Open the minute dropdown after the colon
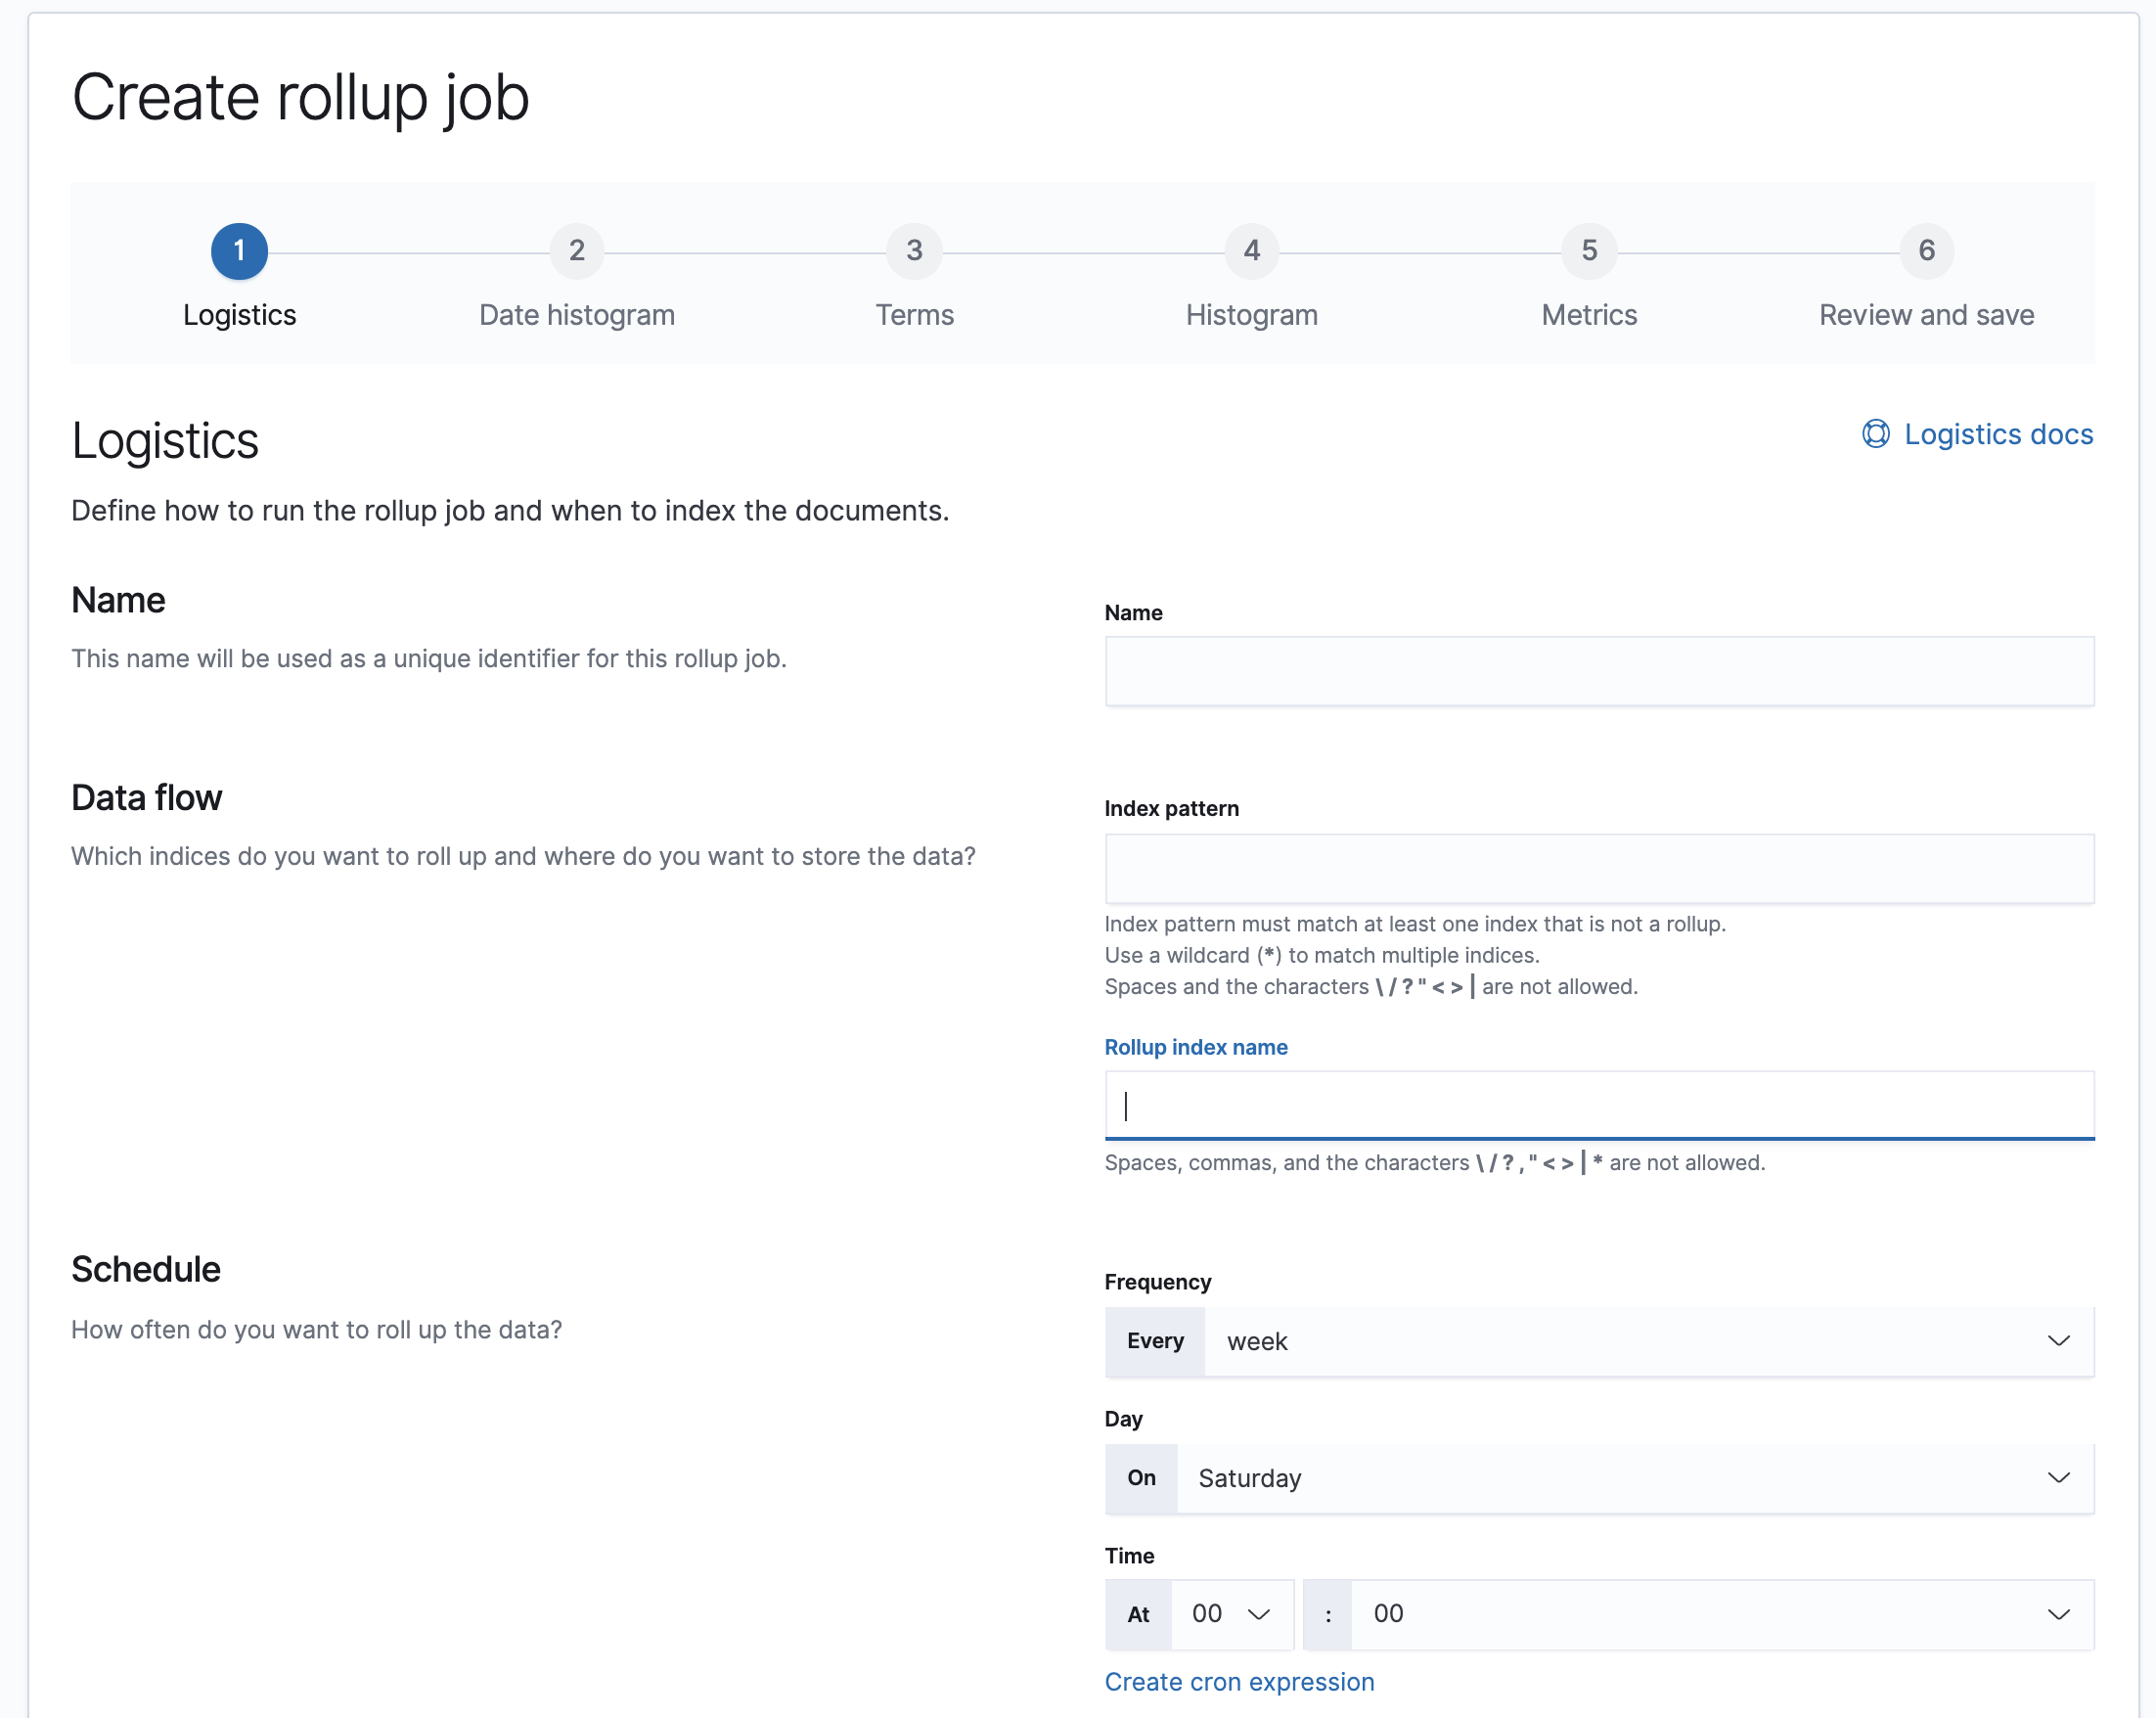This screenshot has width=2156, height=1718. point(1722,1614)
